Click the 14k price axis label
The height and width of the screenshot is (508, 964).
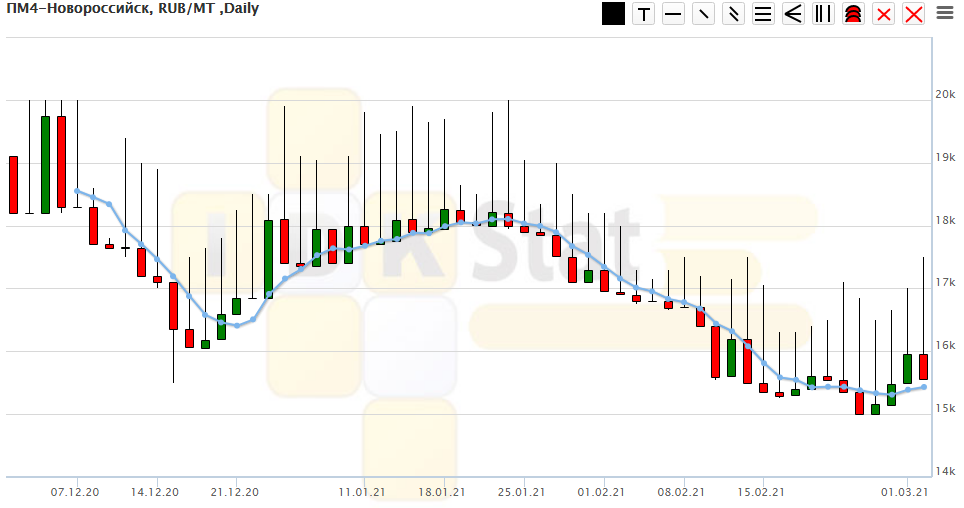pyautogui.click(x=945, y=471)
